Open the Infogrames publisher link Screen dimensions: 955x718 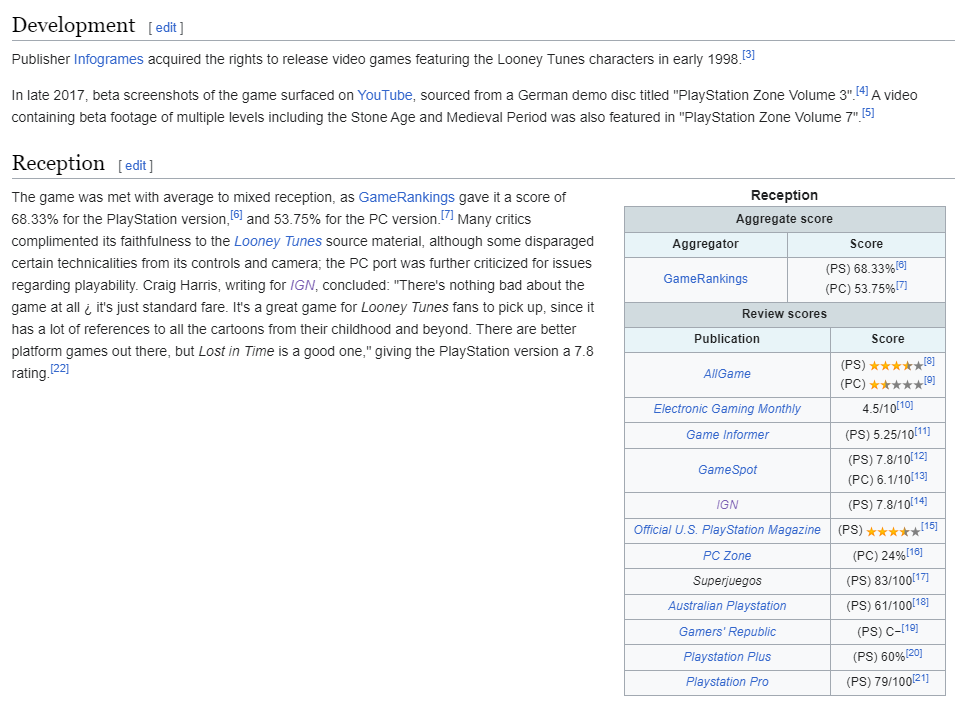(x=108, y=59)
